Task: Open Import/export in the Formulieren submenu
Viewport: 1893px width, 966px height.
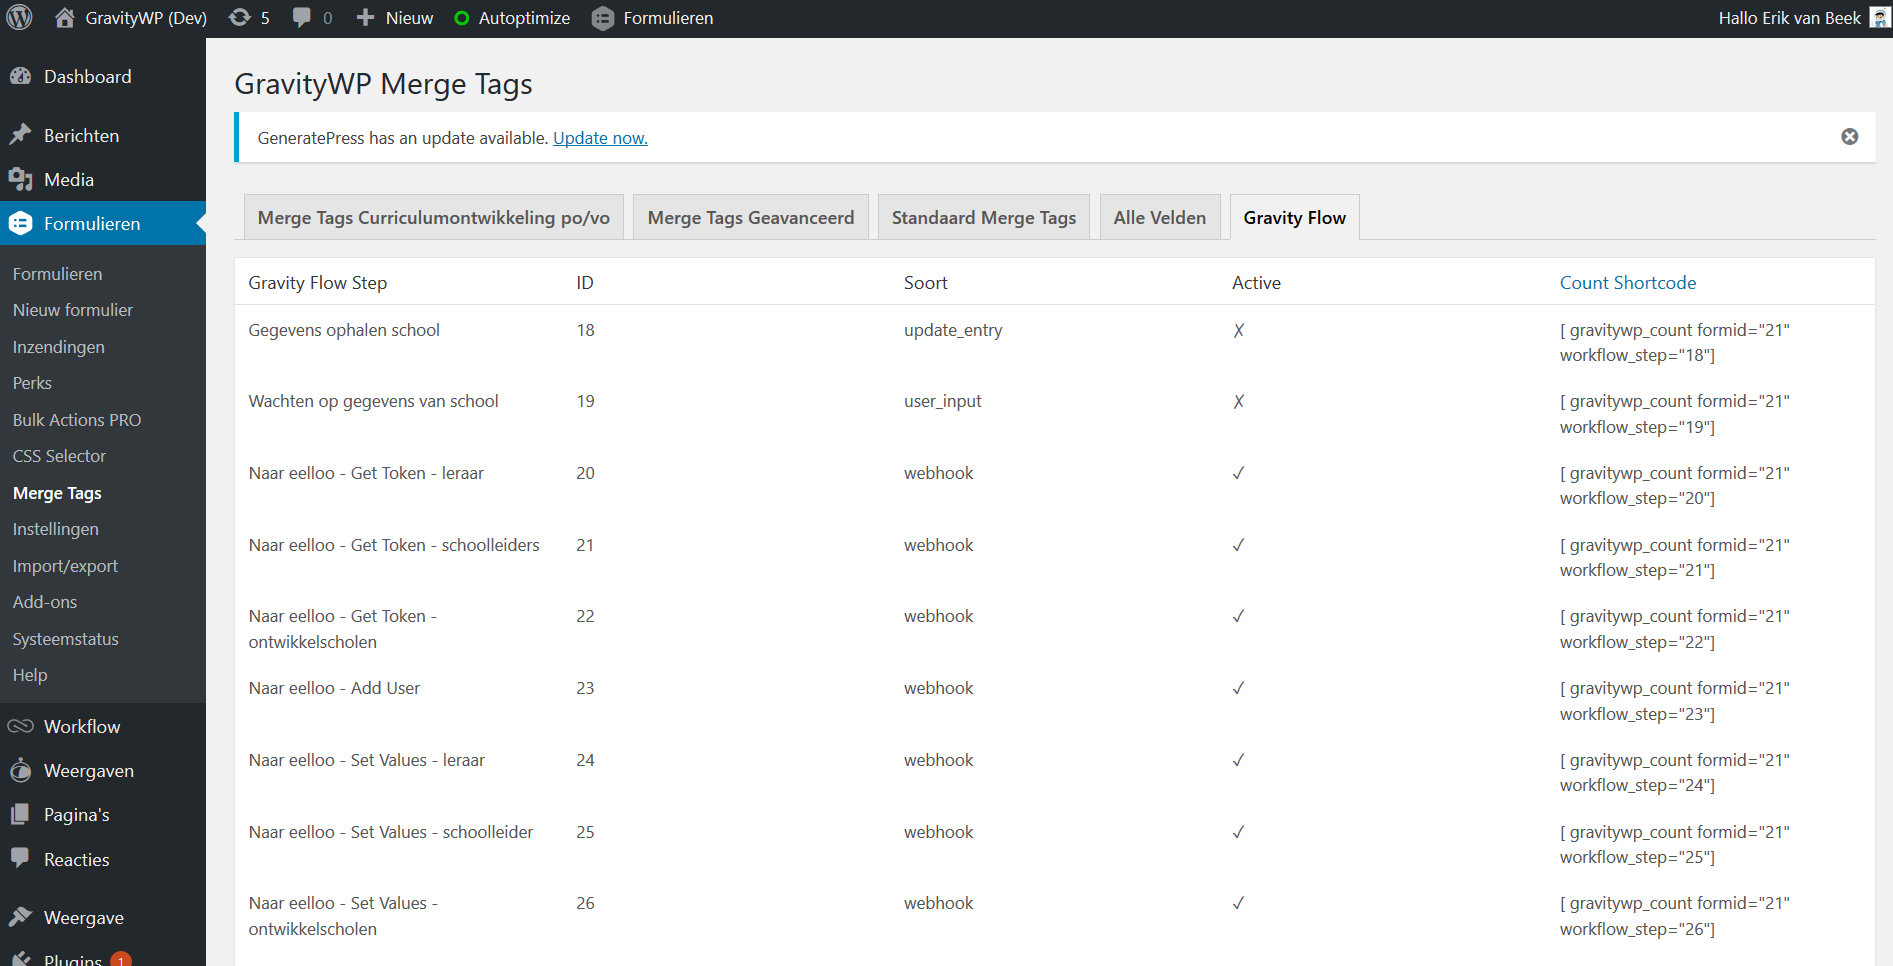Action: click(x=65, y=566)
